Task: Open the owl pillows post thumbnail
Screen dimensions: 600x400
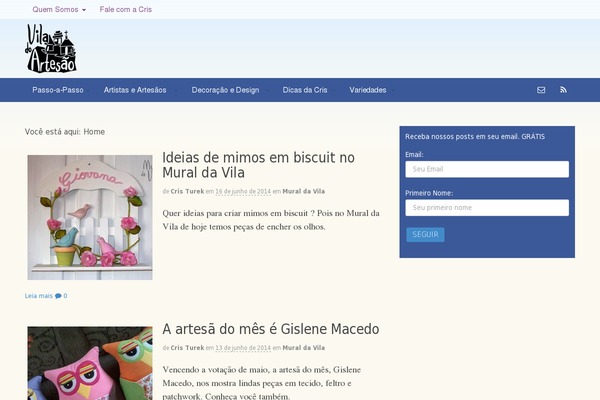Action: 90,363
